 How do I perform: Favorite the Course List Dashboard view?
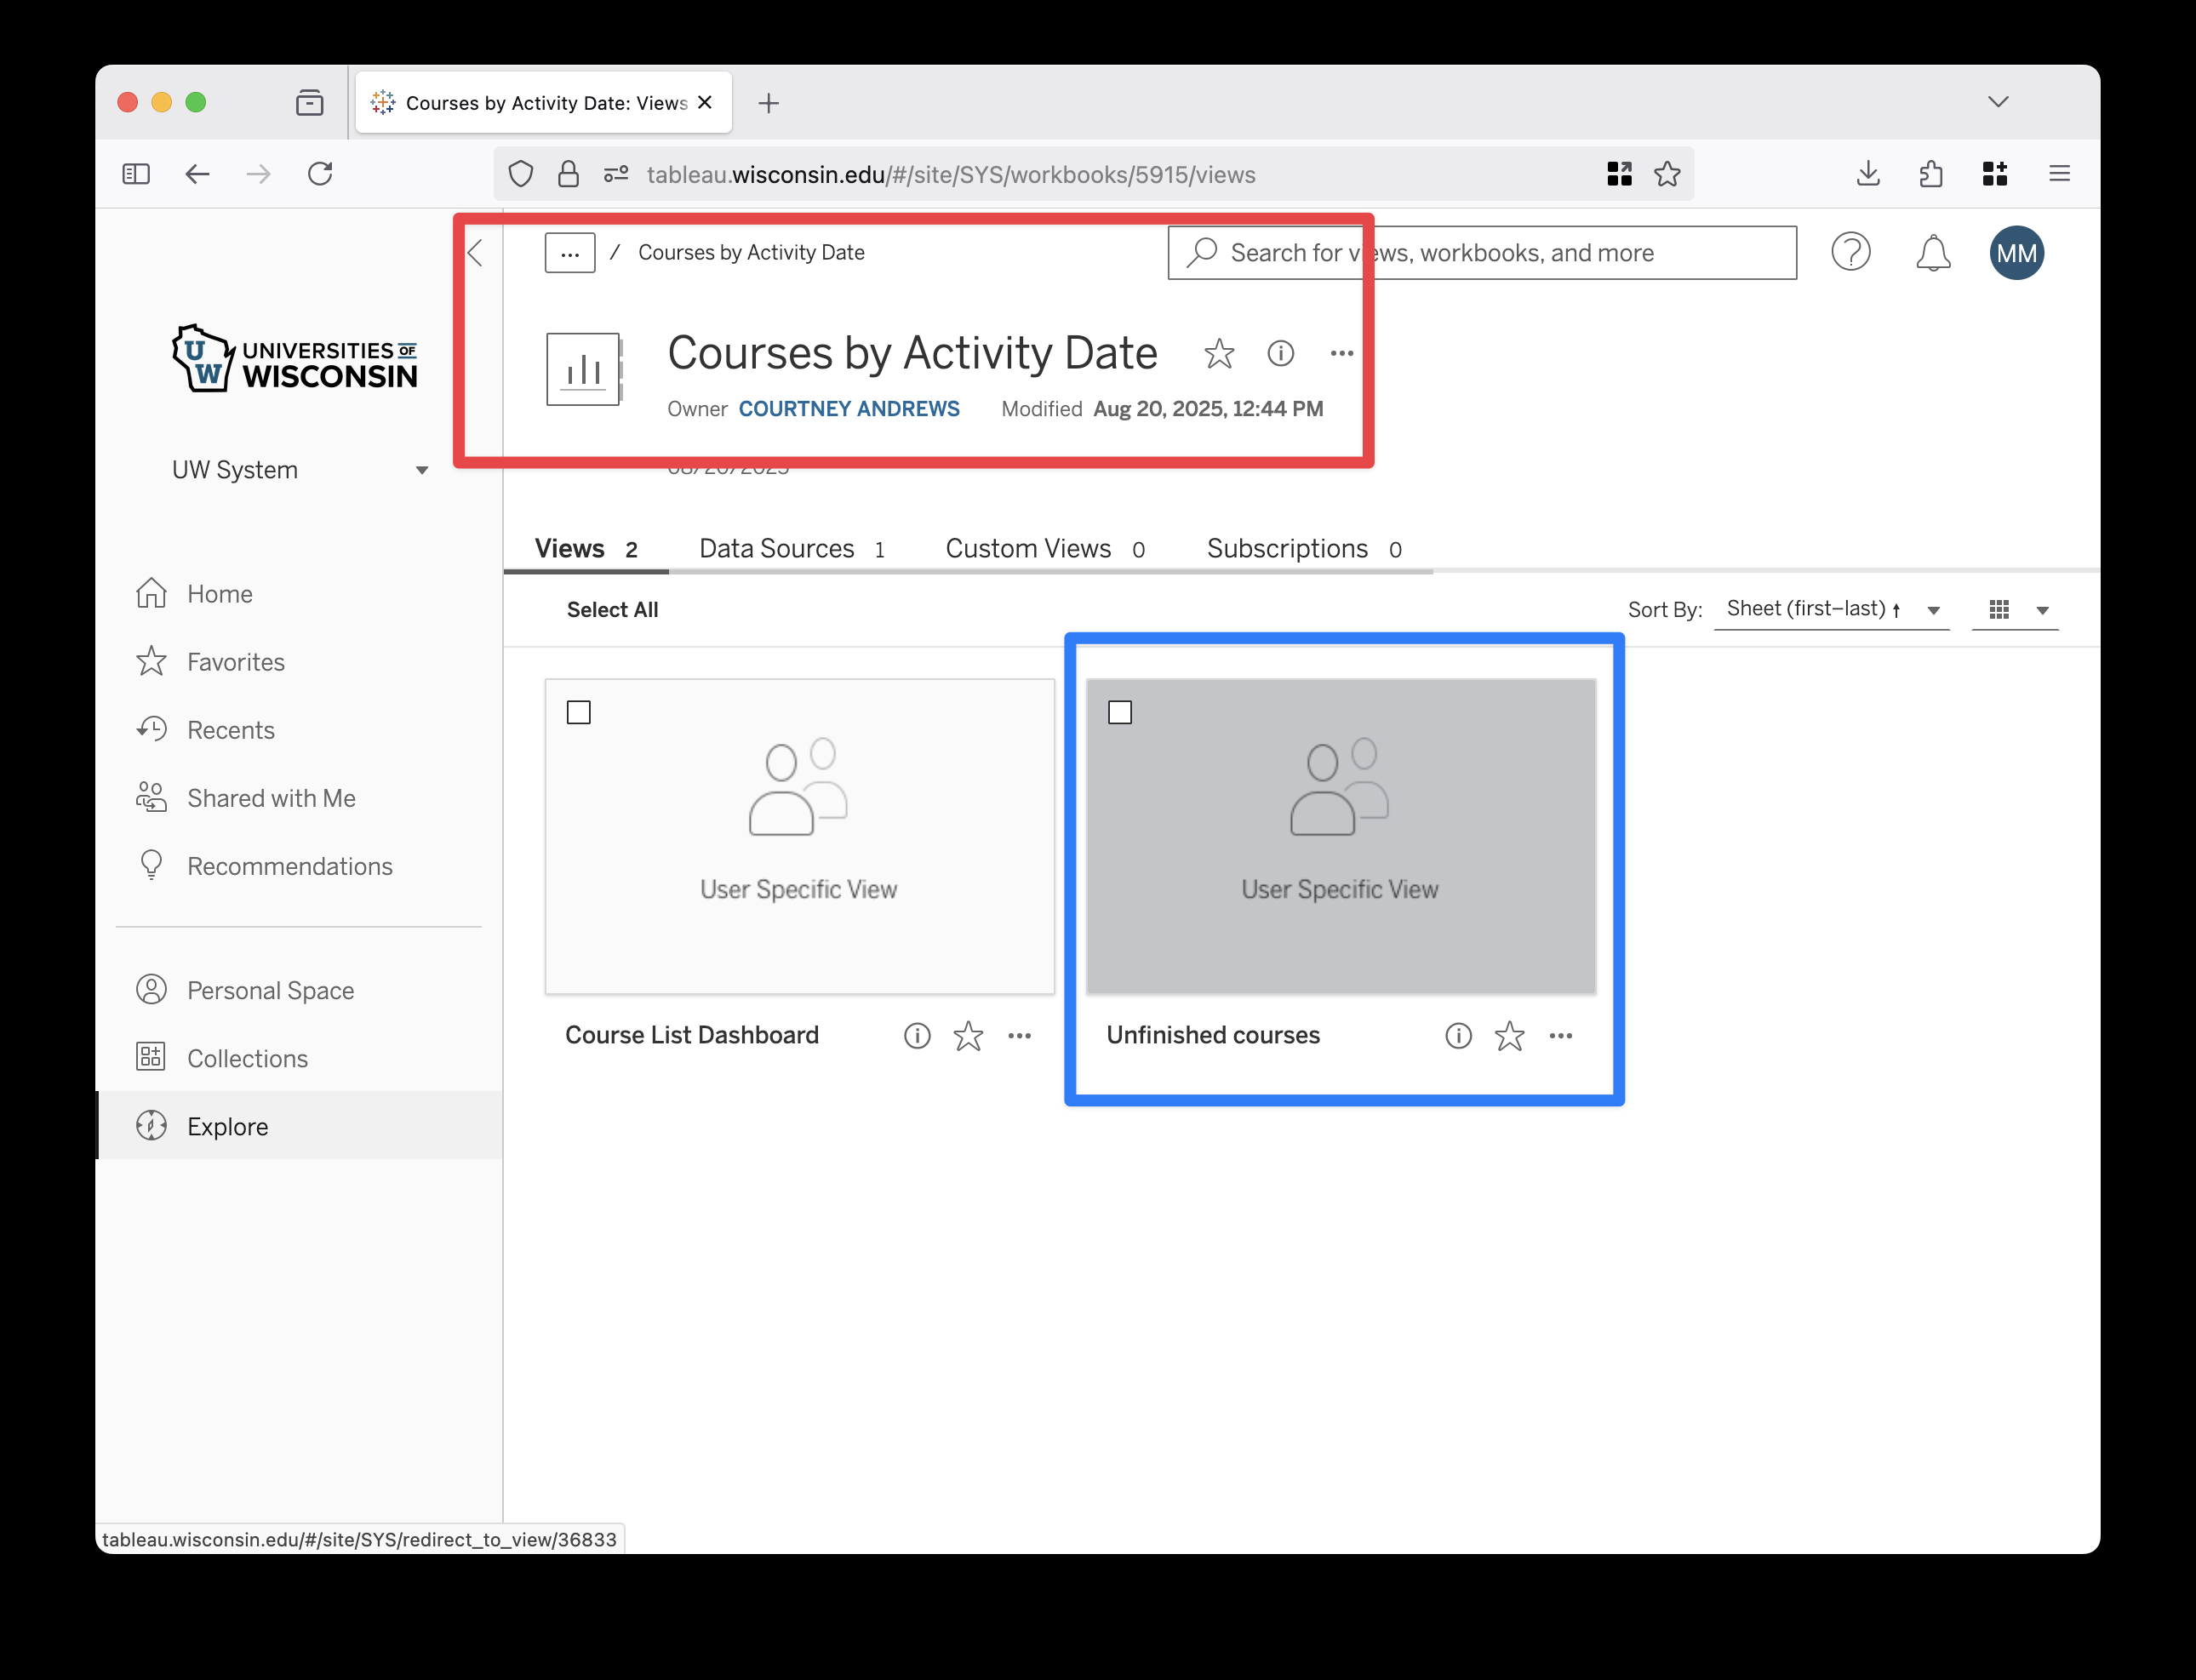[x=968, y=1036]
